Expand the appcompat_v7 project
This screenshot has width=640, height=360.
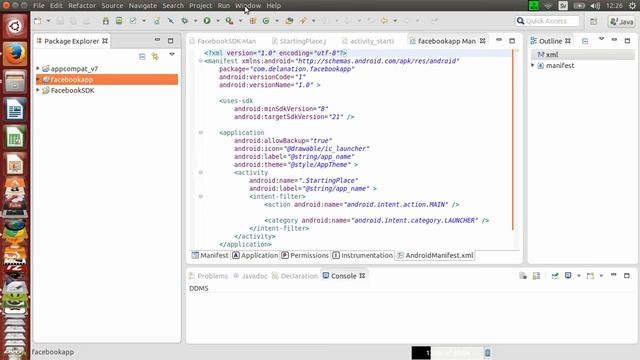[38, 69]
